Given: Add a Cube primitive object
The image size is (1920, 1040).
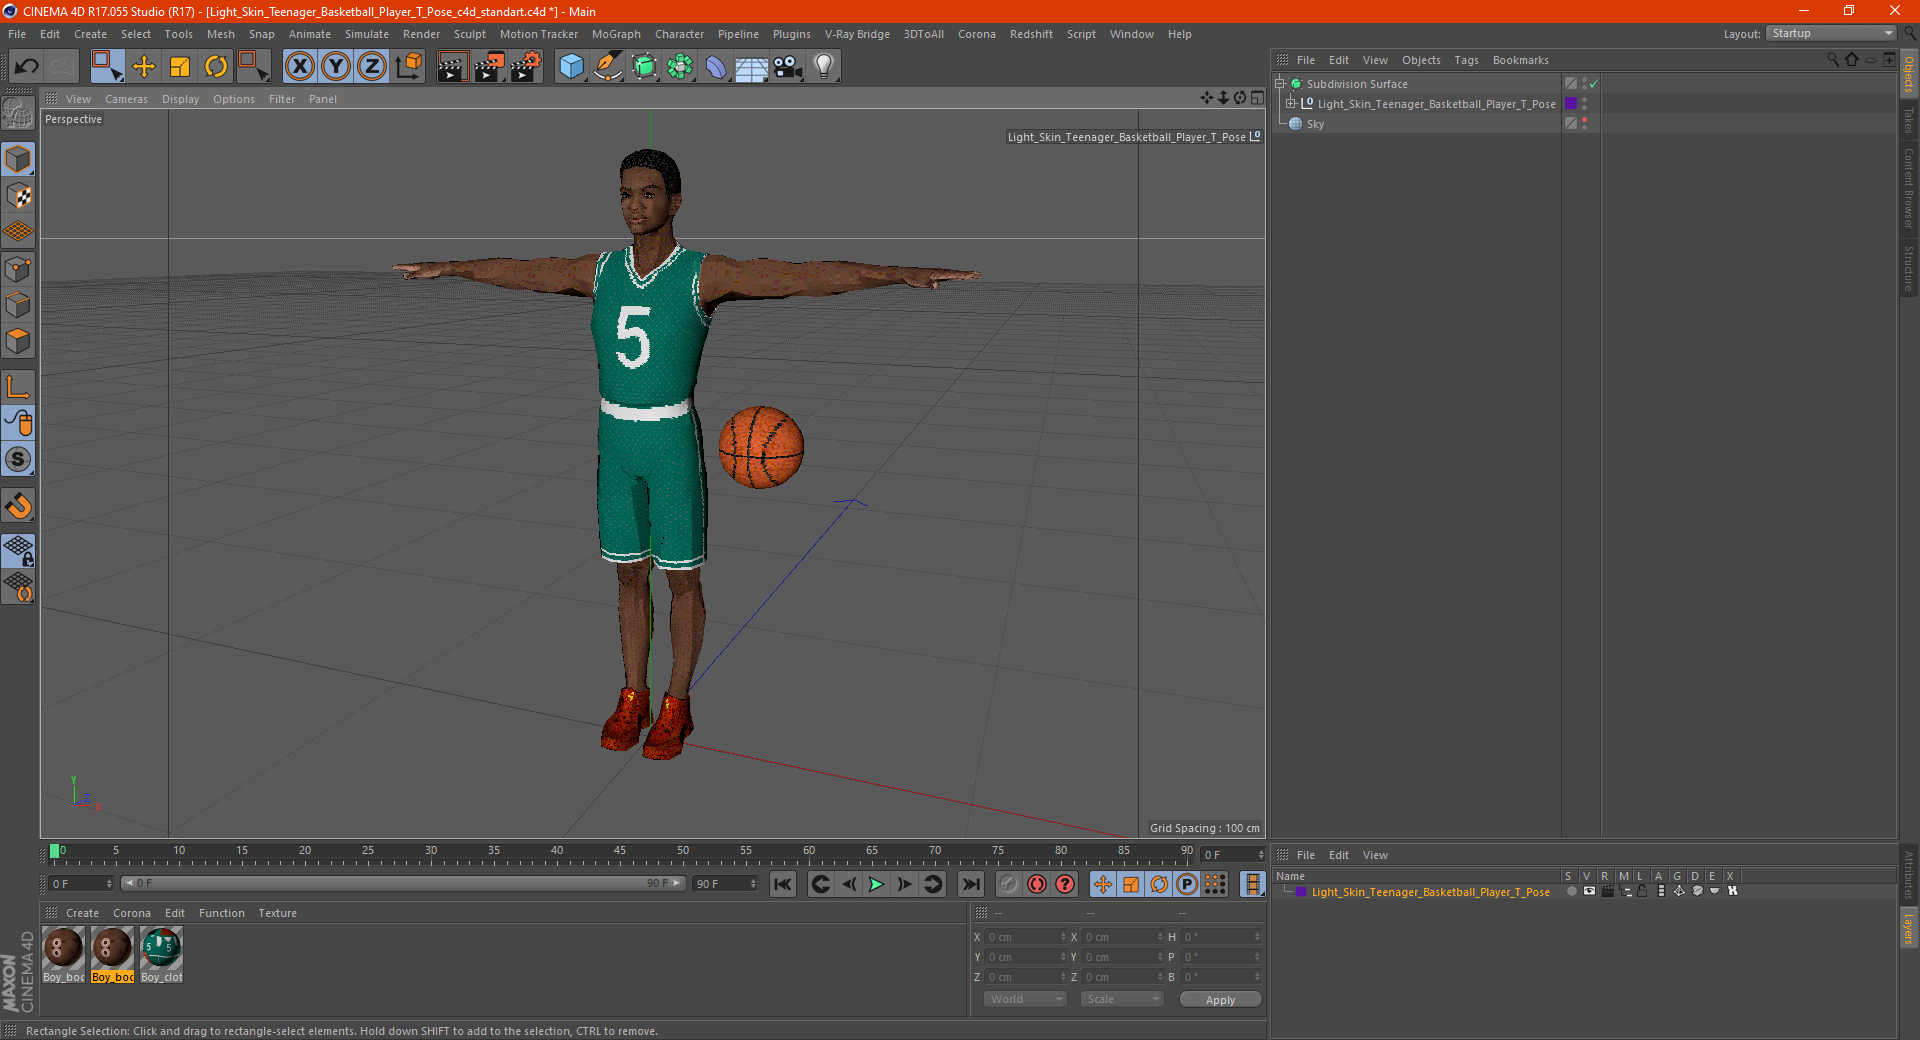Looking at the screenshot, I should coord(571,67).
